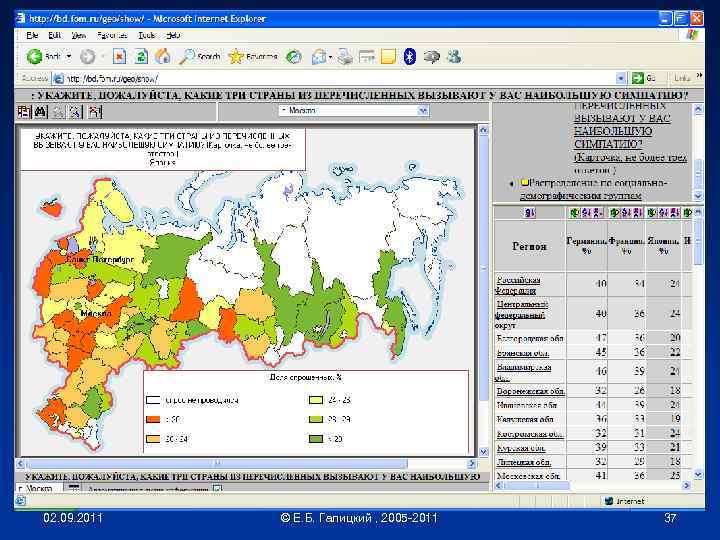The image size is (720, 540).
Task: Go to the Home page icon
Action: [162, 57]
